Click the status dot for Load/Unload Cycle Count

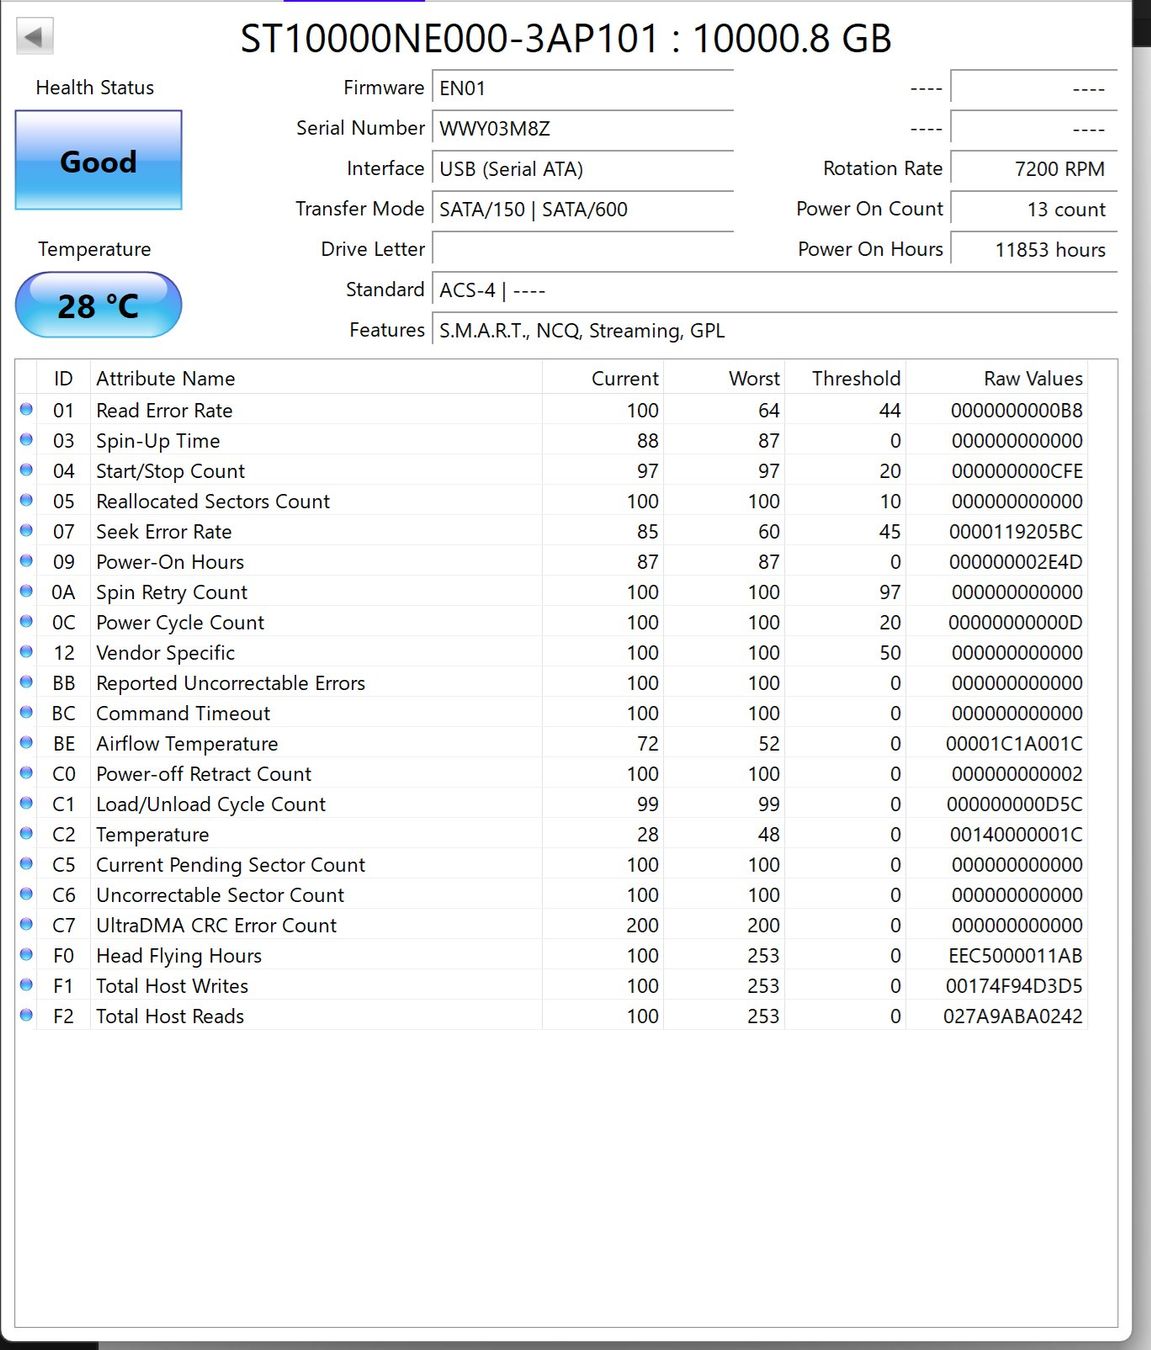point(27,803)
